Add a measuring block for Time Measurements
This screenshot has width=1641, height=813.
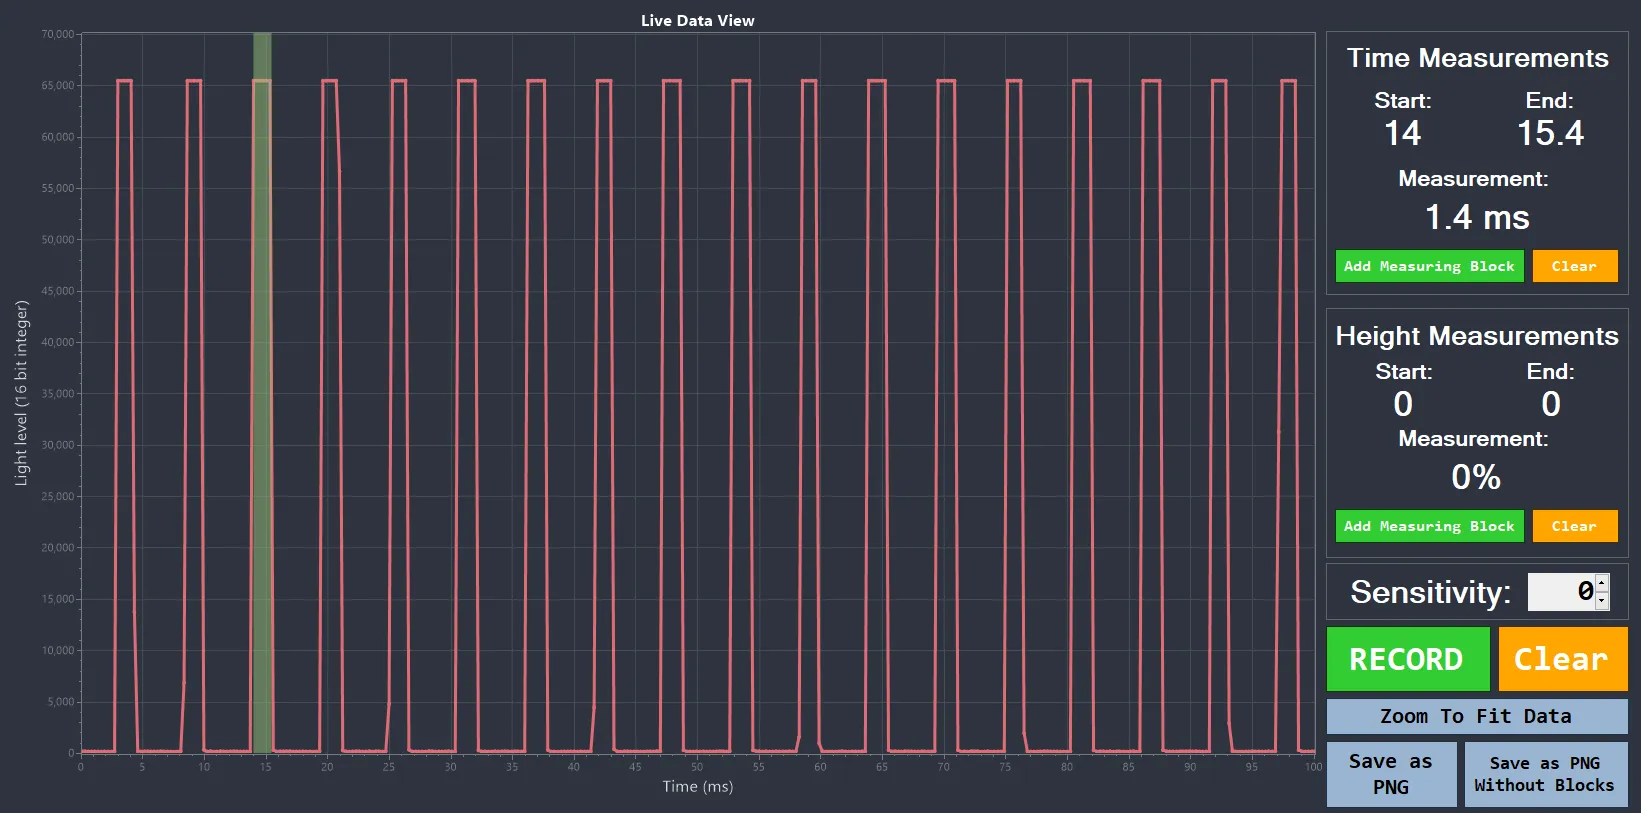click(1429, 266)
